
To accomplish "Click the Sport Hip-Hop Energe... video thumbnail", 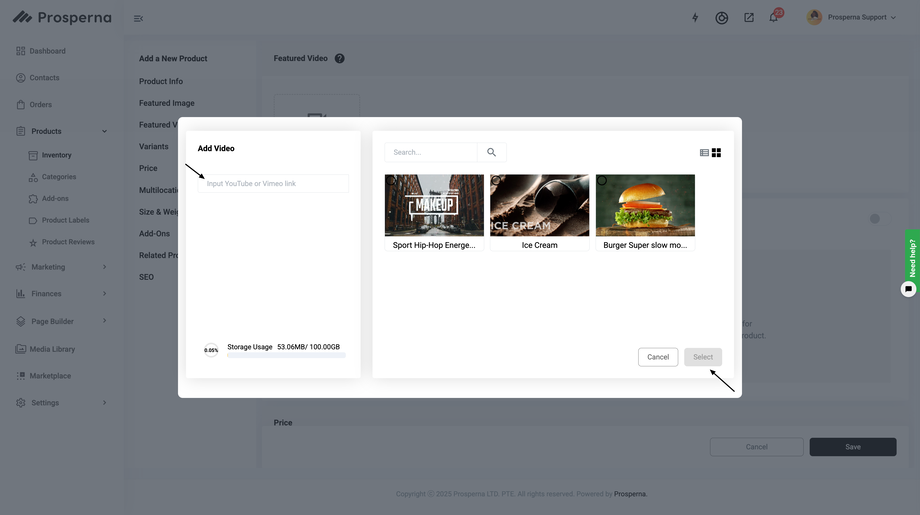I will coord(434,205).
